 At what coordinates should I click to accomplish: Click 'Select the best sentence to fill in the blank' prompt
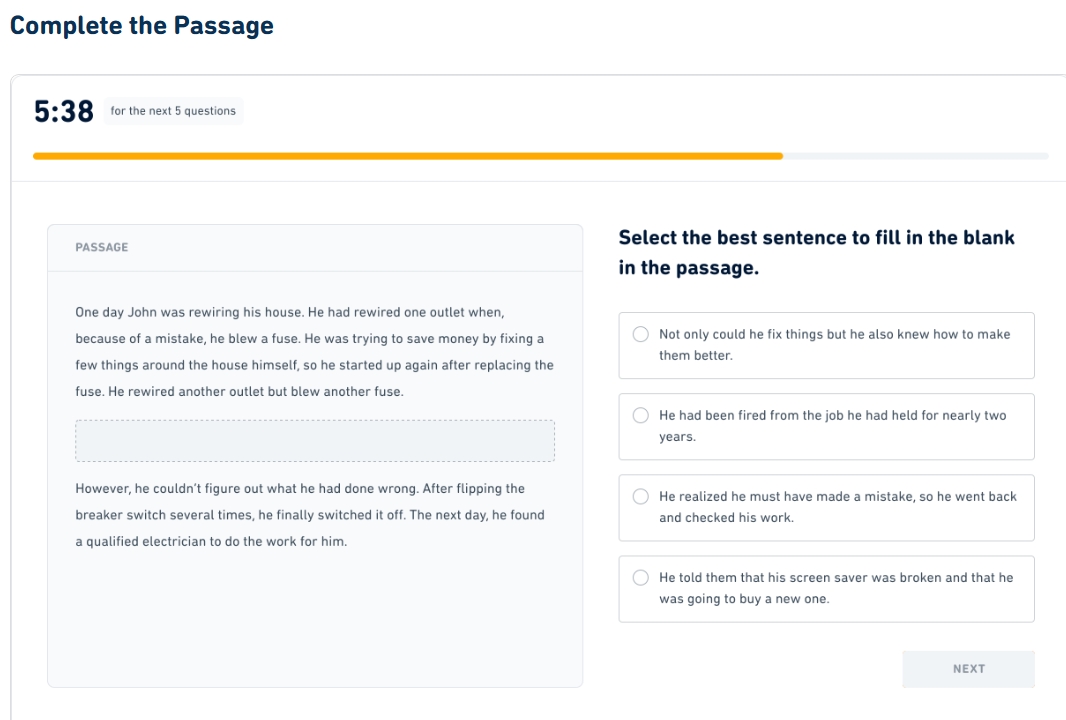pyautogui.click(x=816, y=252)
